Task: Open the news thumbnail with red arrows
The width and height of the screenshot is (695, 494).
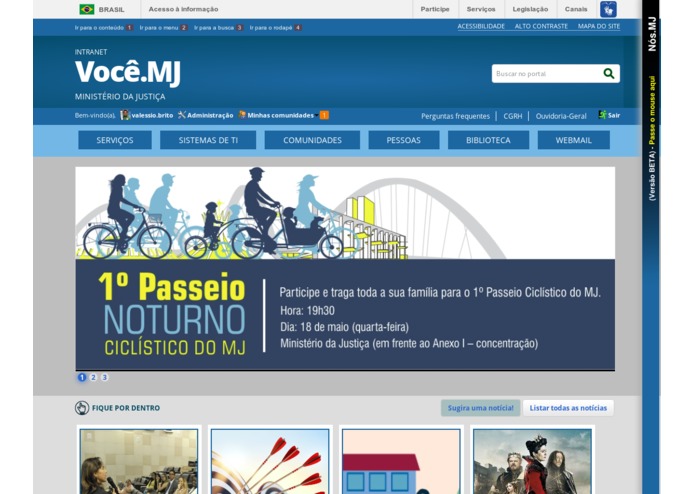Action: [270, 461]
